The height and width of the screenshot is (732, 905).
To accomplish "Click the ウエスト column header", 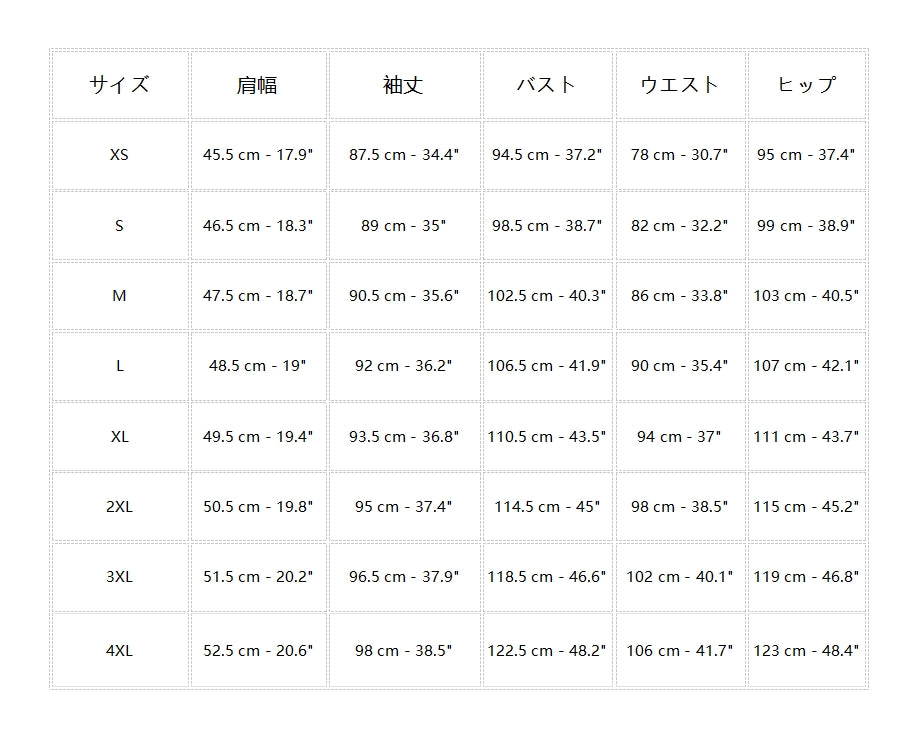I will [679, 85].
